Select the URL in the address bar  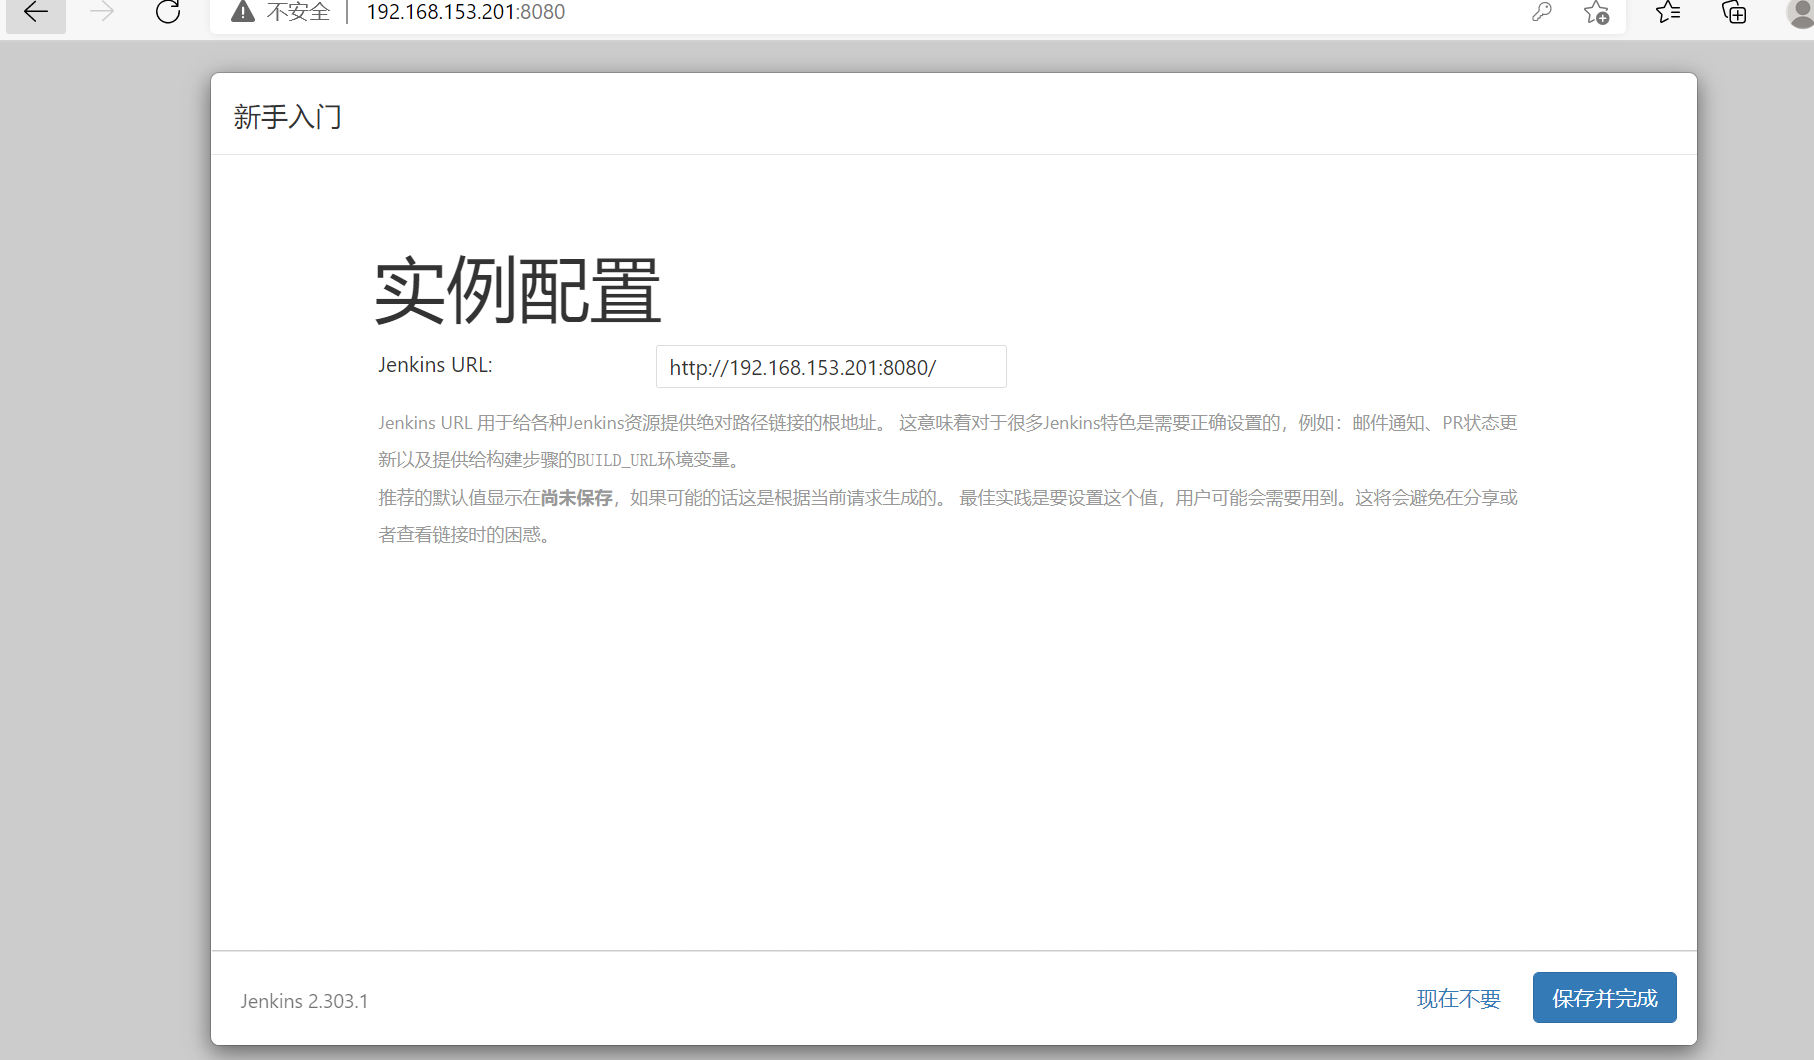[x=465, y=12]
